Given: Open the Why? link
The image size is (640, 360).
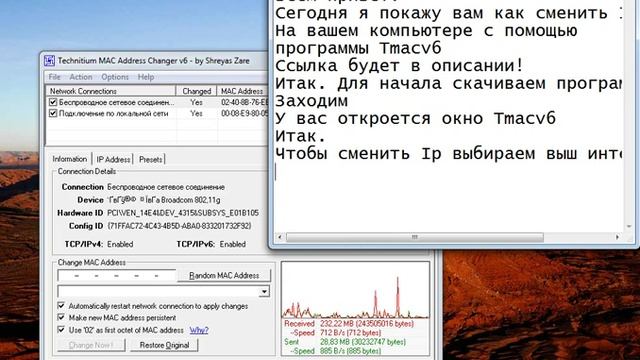Looking at the screenshot, I should (199, 330).
